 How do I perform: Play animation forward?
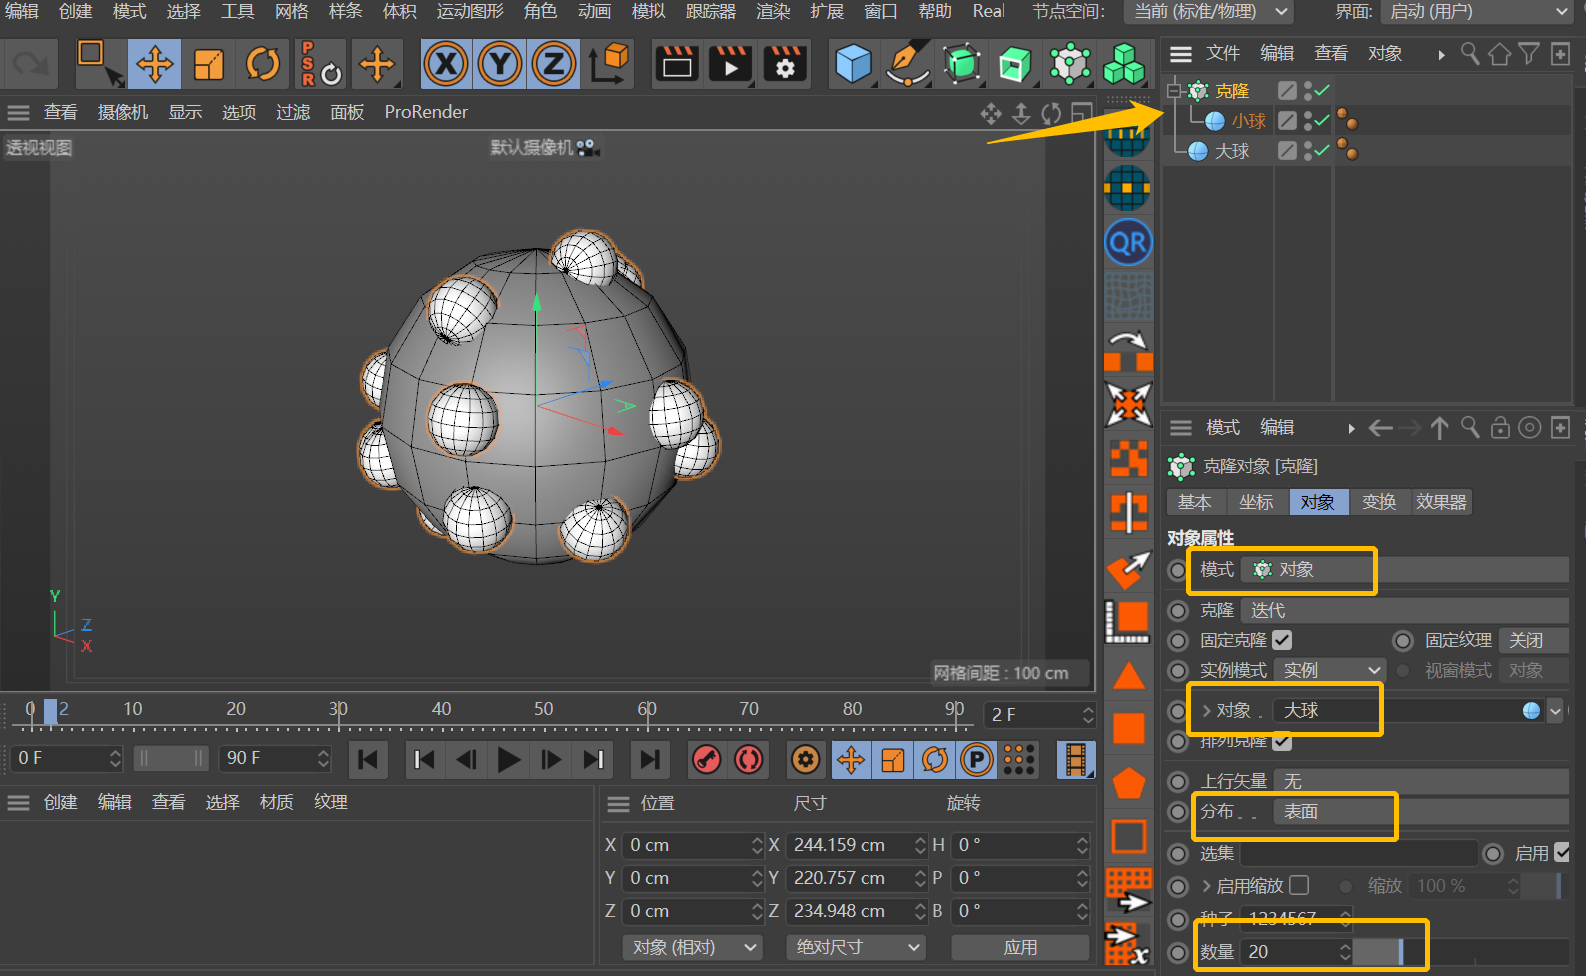[x=508, y=760]
